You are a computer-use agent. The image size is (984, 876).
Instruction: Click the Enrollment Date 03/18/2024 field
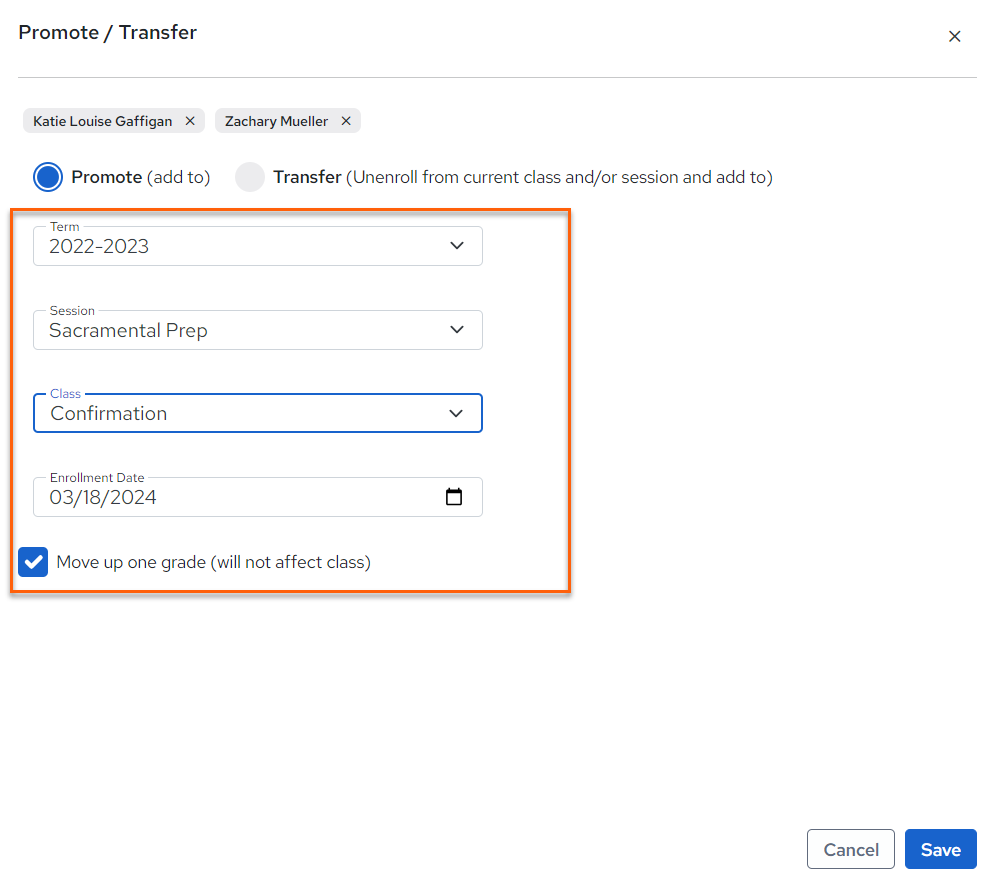tap(257, 497)
